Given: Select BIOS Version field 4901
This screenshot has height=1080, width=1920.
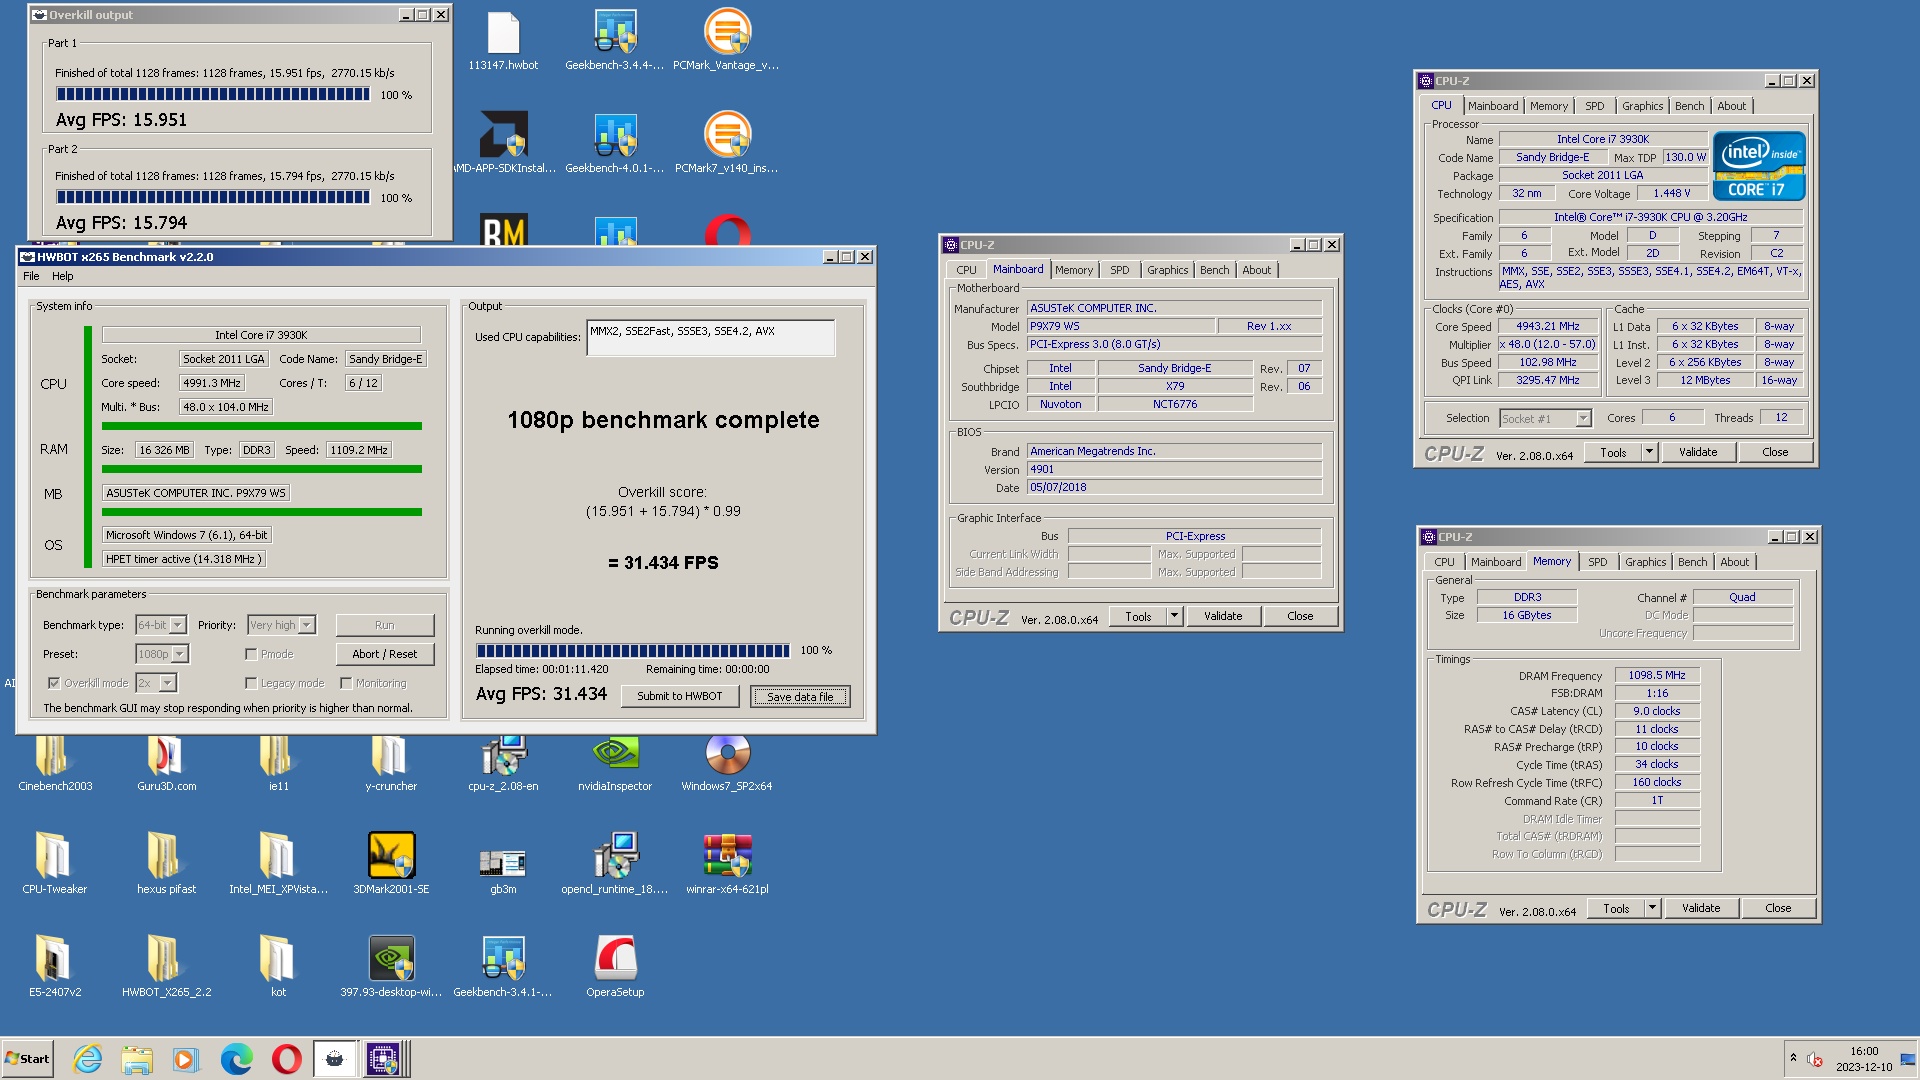Looking at the screenshot, I should [x=1174, y=470].
